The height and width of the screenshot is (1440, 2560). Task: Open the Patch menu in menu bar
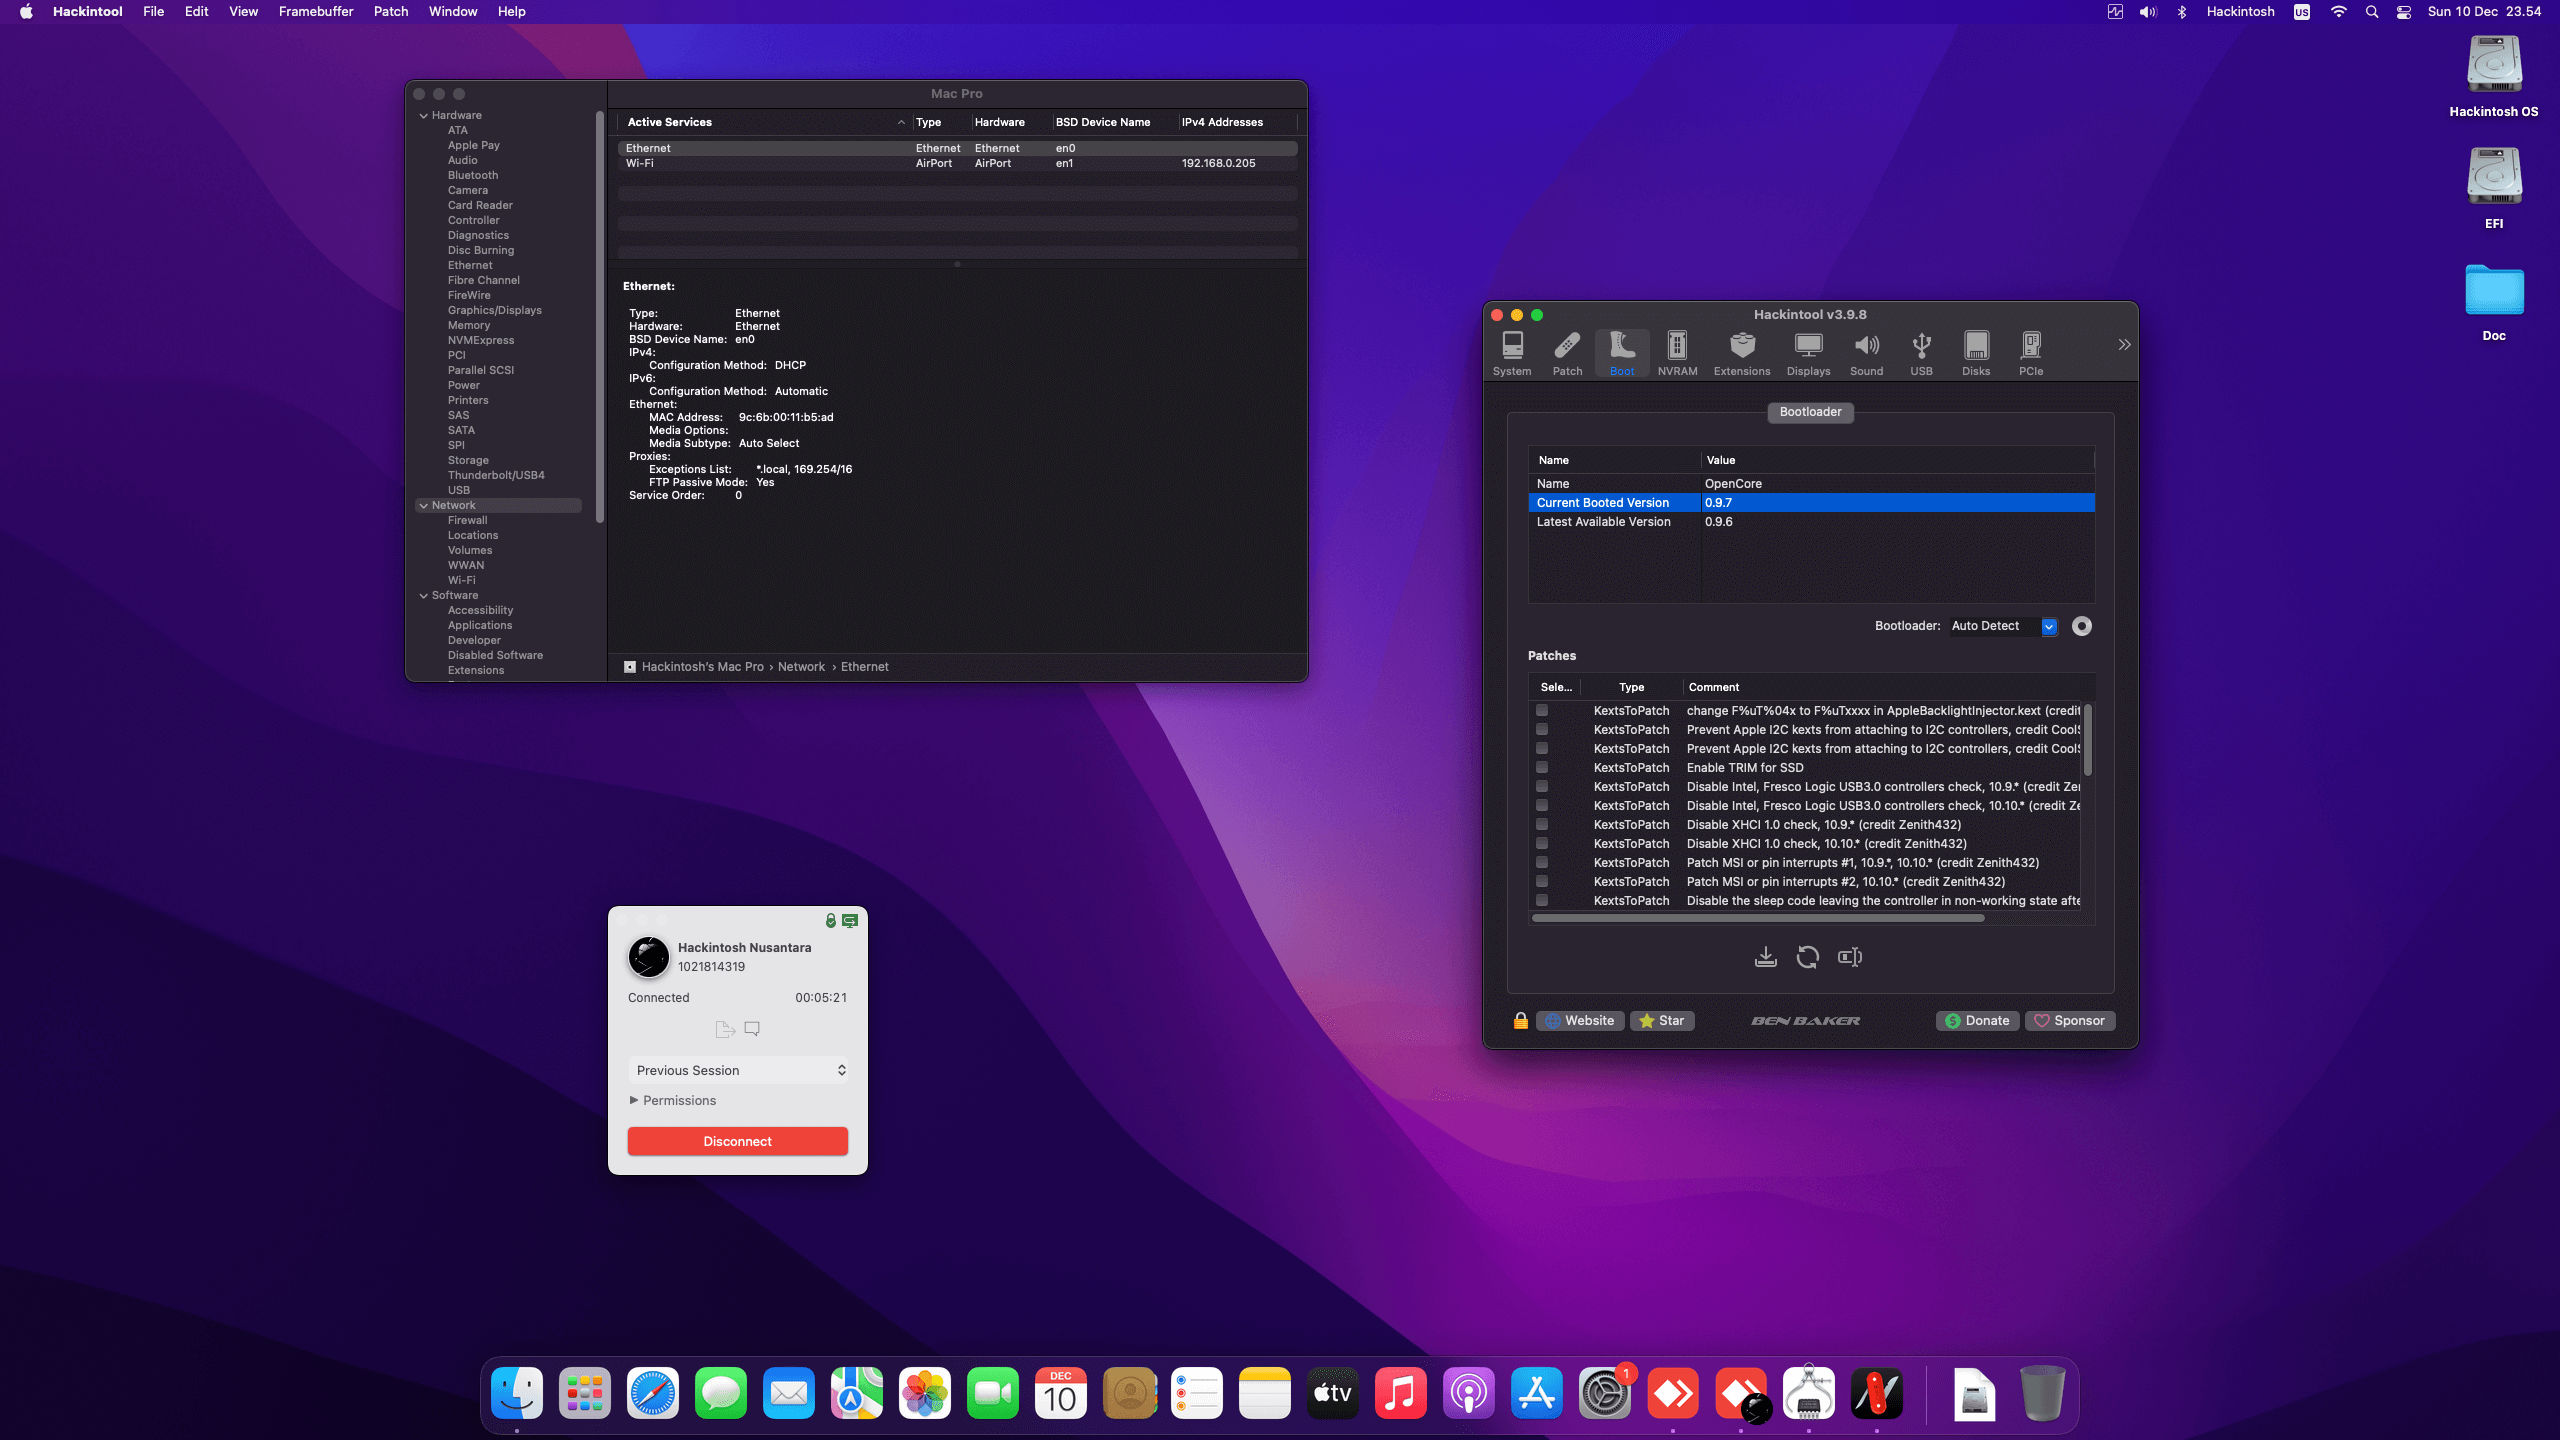tap(391, 12)
